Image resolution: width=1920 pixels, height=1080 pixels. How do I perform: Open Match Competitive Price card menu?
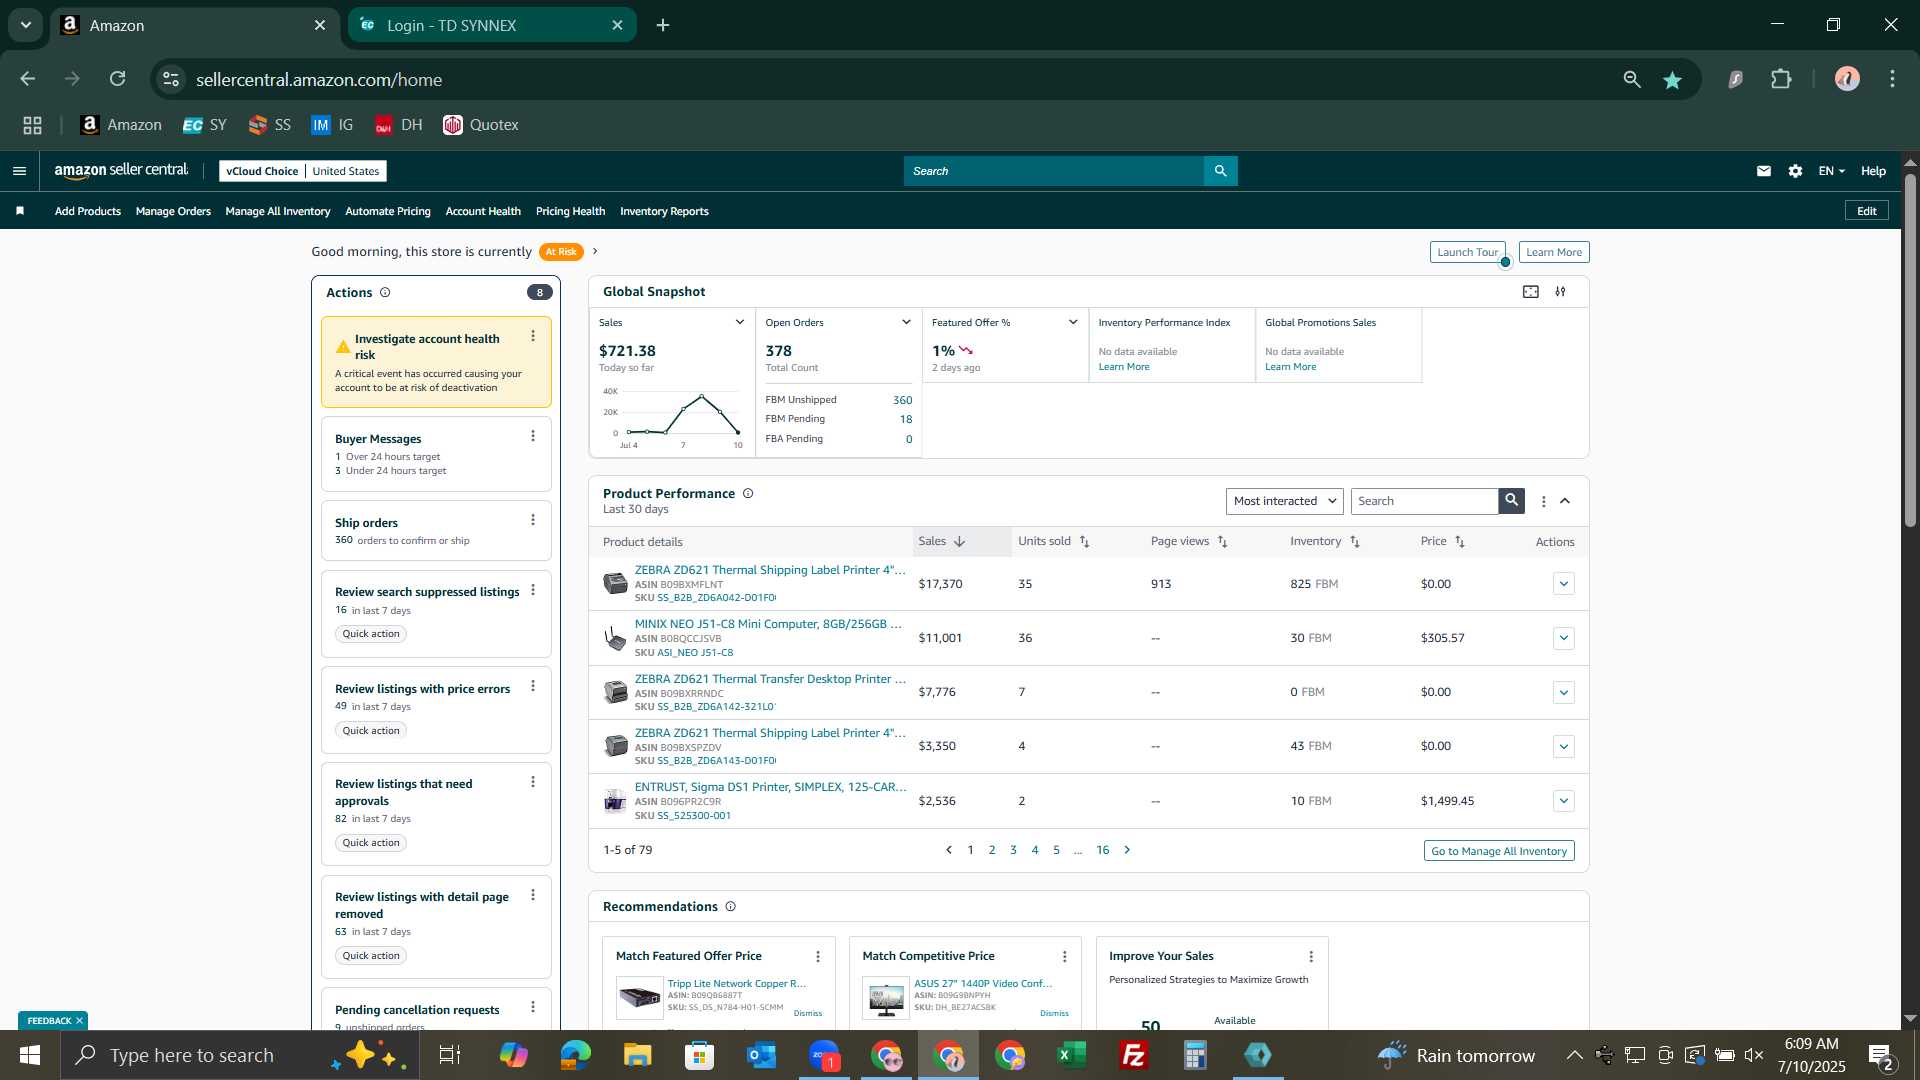1064,957
